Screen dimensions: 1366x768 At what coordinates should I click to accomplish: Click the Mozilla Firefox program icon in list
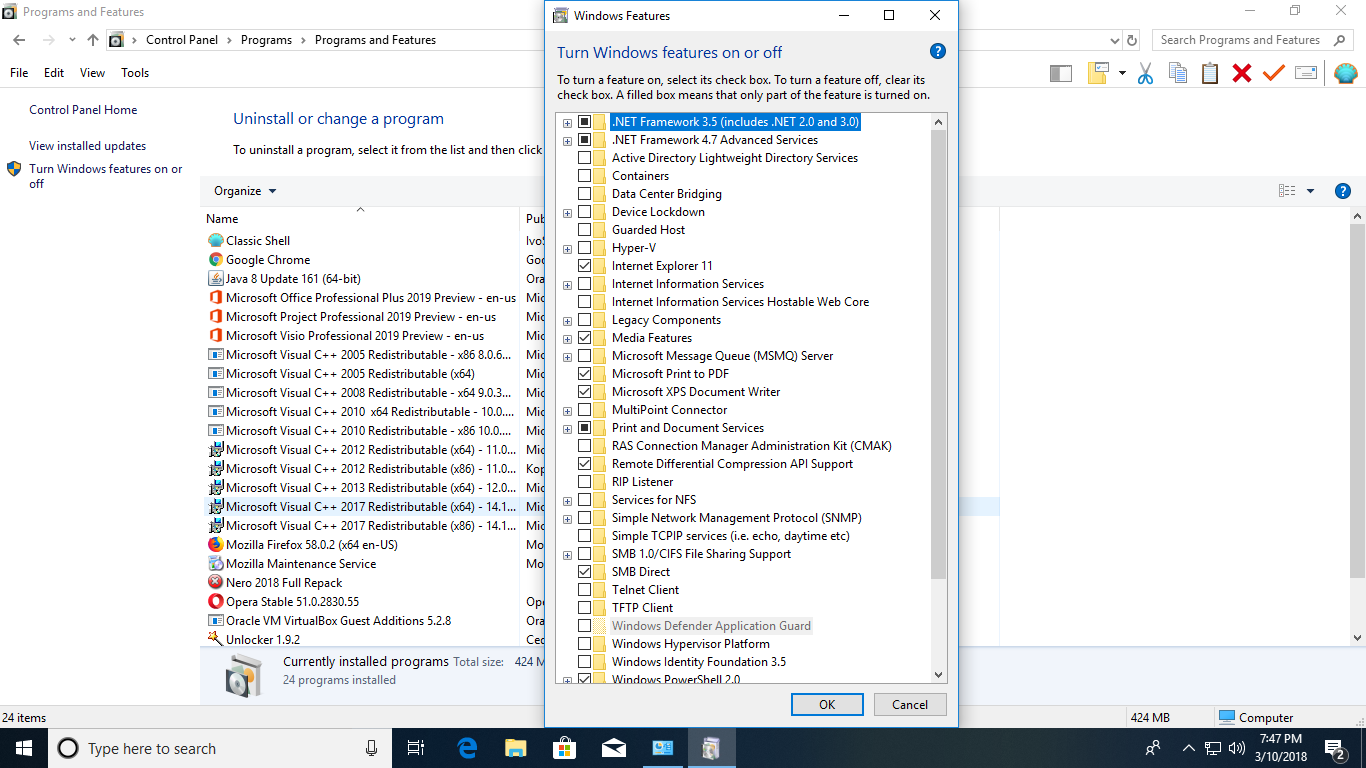click(215, 545)
